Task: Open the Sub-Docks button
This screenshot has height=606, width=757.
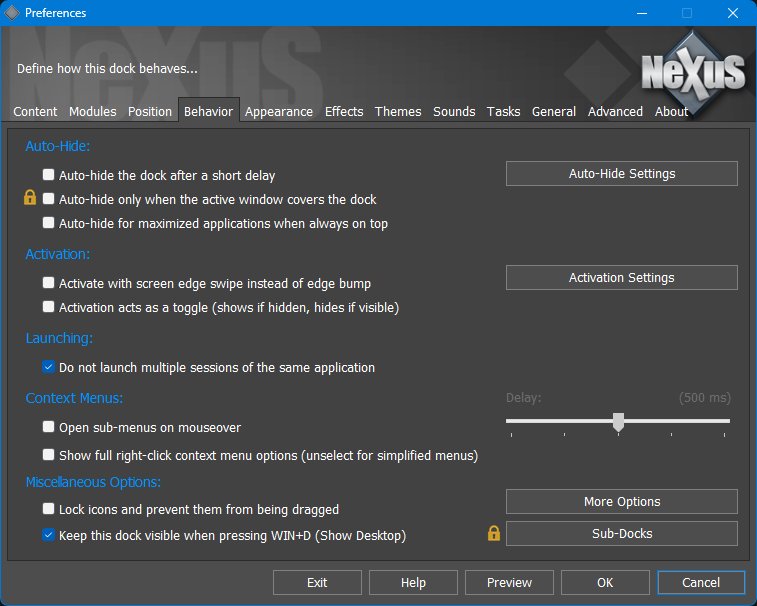Action: (x=622, y=533)
